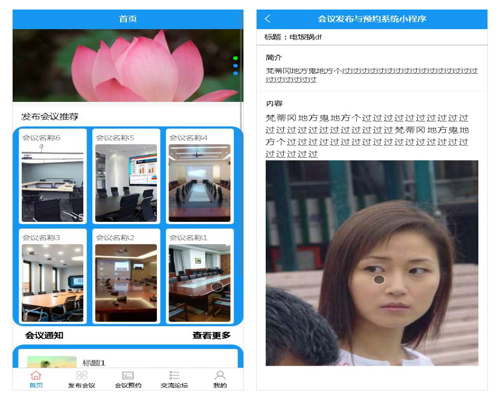Click the 会议通知 section heading

pos(44,335)
